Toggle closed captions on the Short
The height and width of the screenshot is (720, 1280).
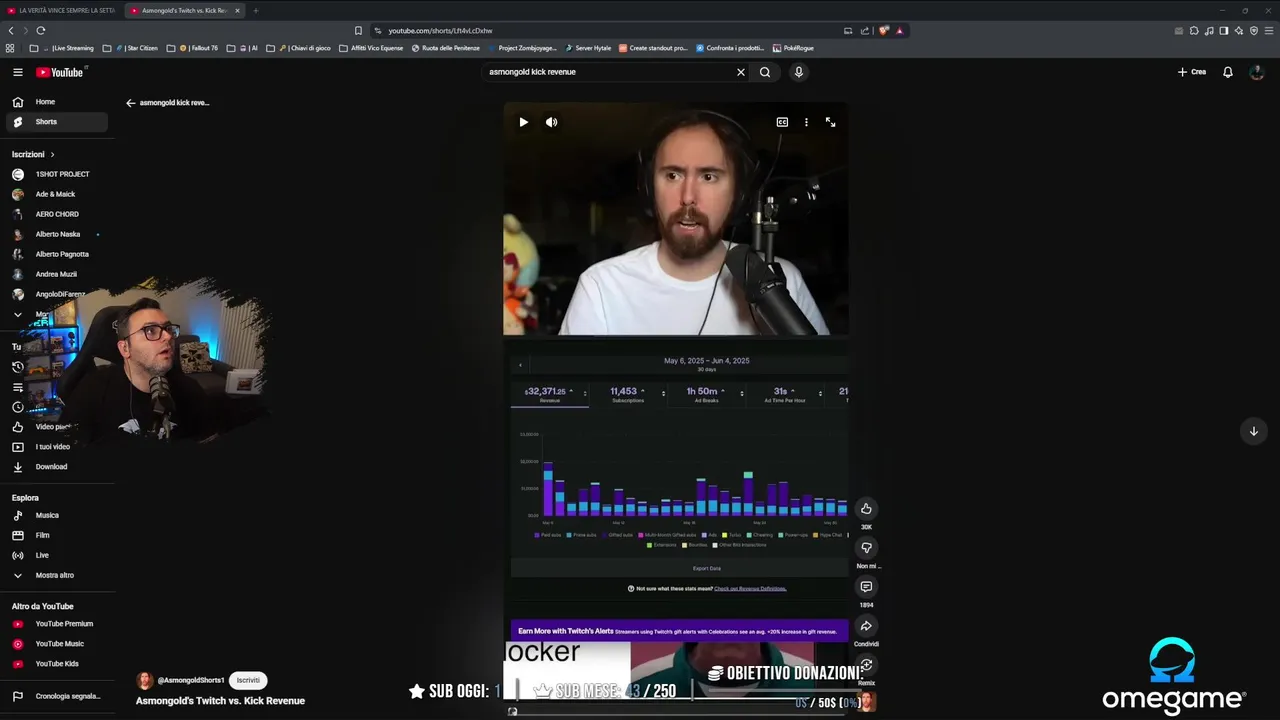click(x=782, y=122)
